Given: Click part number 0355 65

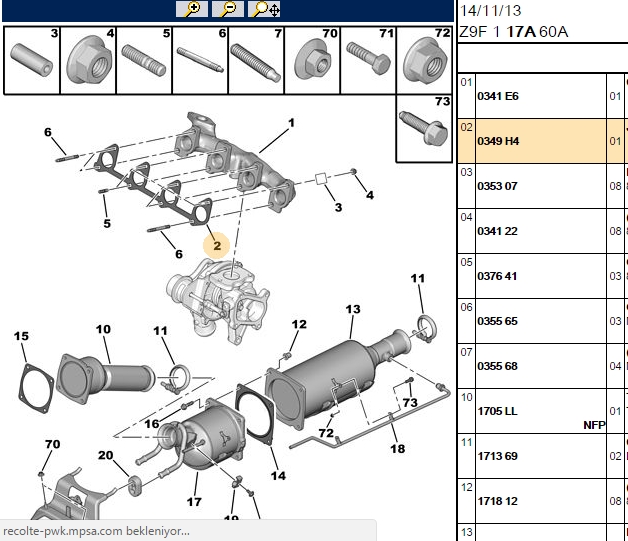Looking at the screenshot, I should click(x=497, y=321).
